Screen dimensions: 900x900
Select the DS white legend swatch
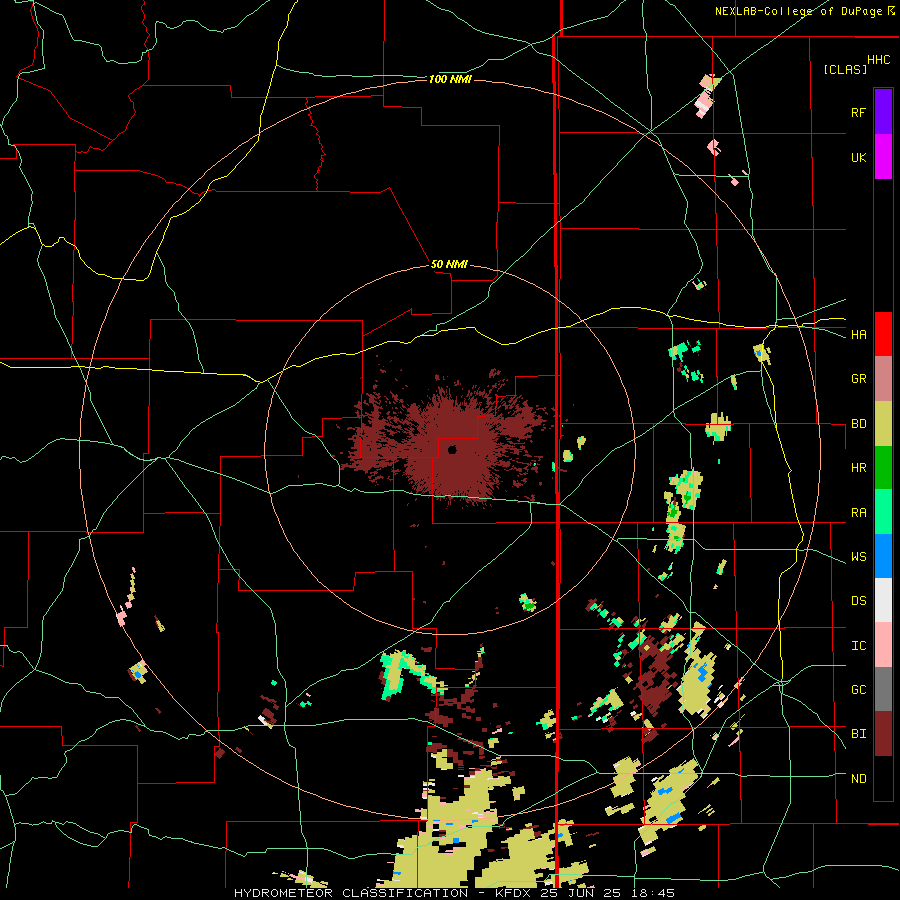click(x=883, y=600)
